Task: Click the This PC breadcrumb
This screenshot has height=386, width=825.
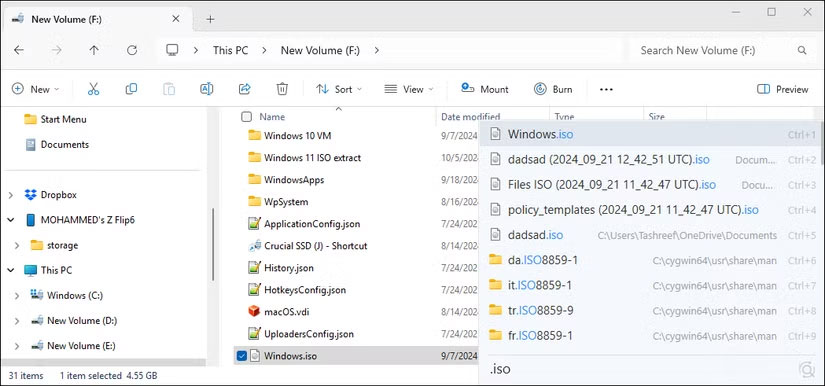Action: coord(230,50)
